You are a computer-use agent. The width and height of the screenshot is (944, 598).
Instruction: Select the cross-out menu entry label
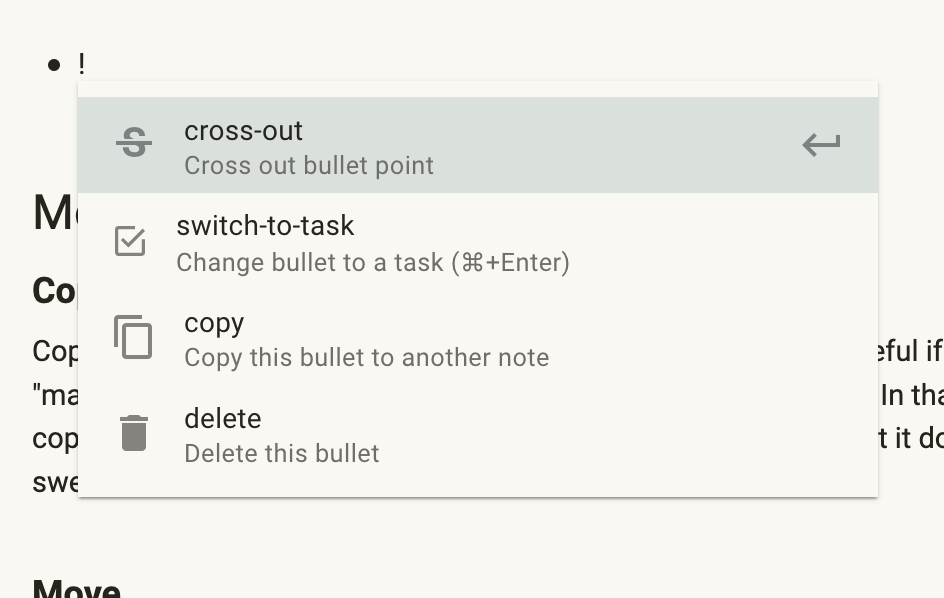click(243, 131)
